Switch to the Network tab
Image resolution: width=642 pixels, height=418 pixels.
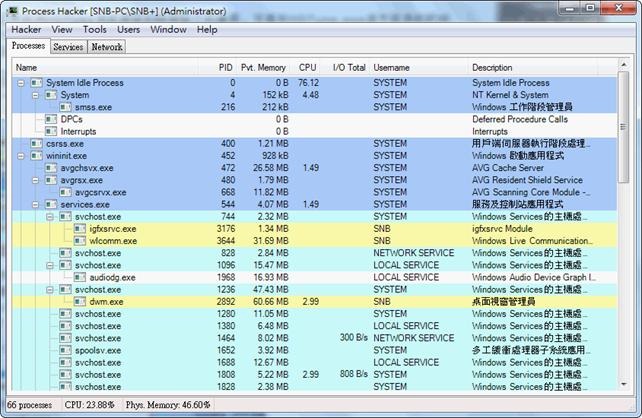coord(106,47)
